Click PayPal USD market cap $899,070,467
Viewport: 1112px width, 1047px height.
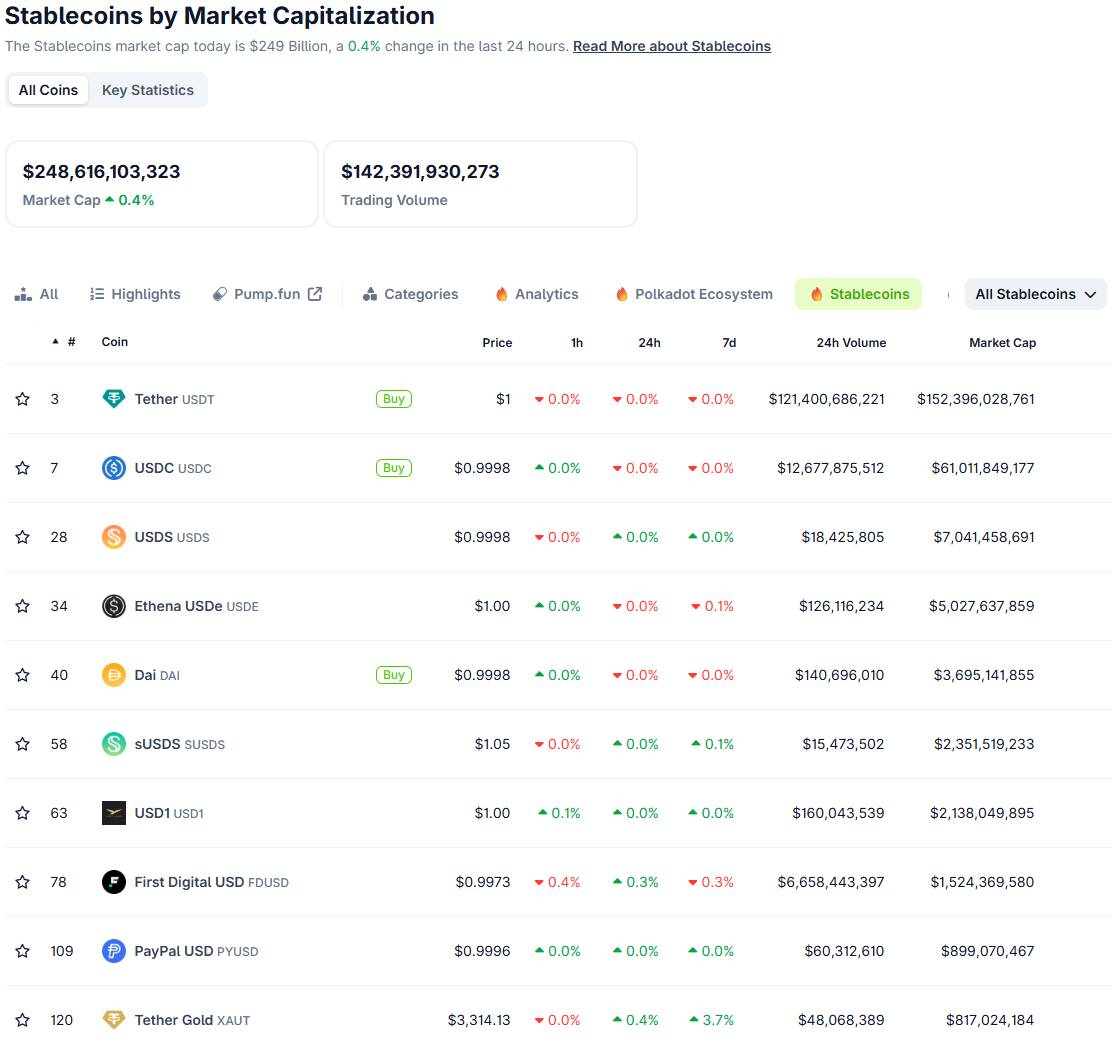pos(988,951)
